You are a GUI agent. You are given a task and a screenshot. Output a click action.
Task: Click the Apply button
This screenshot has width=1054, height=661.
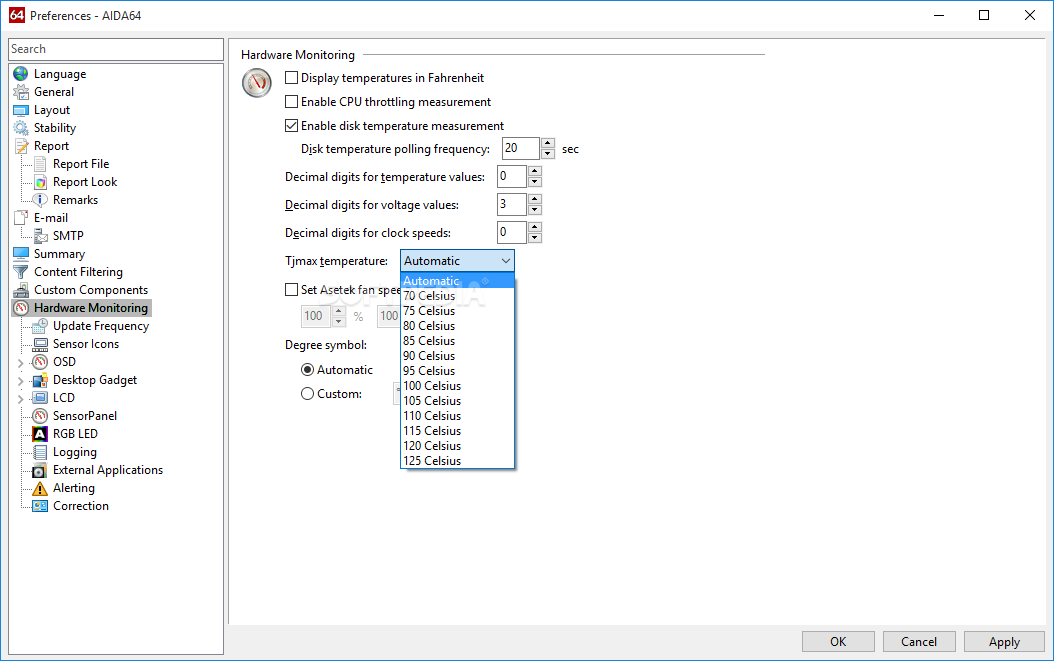click(1004, 641)
